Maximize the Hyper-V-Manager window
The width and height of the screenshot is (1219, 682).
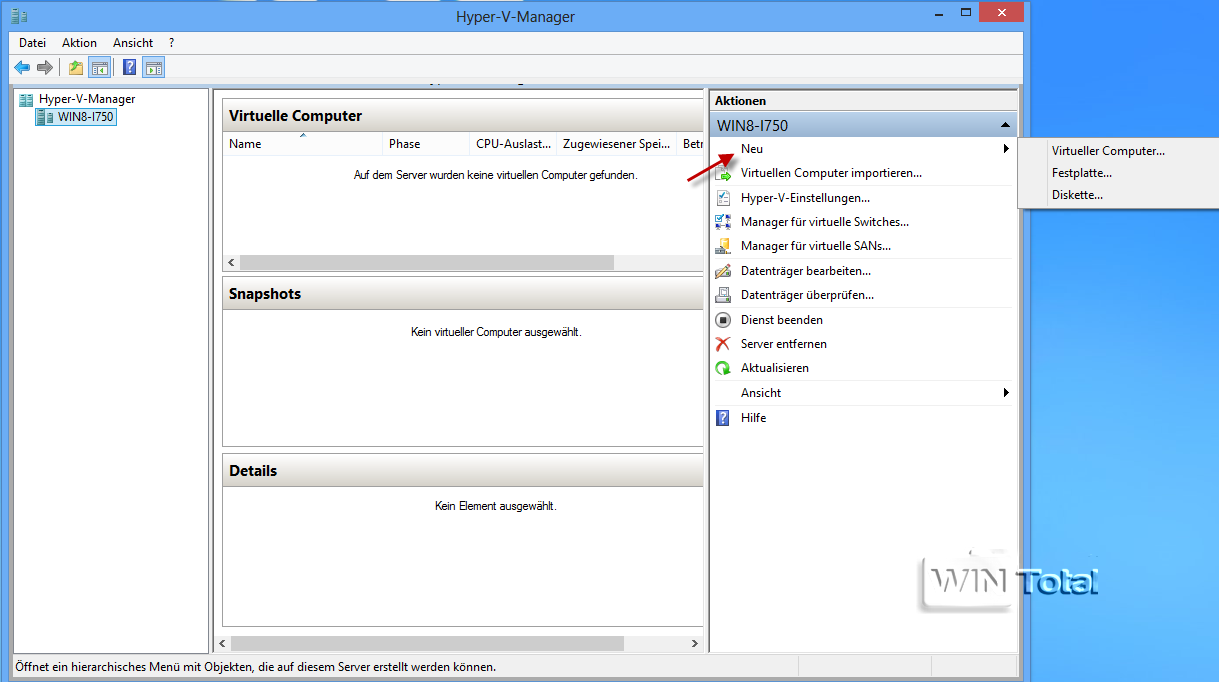coord(966,14)
